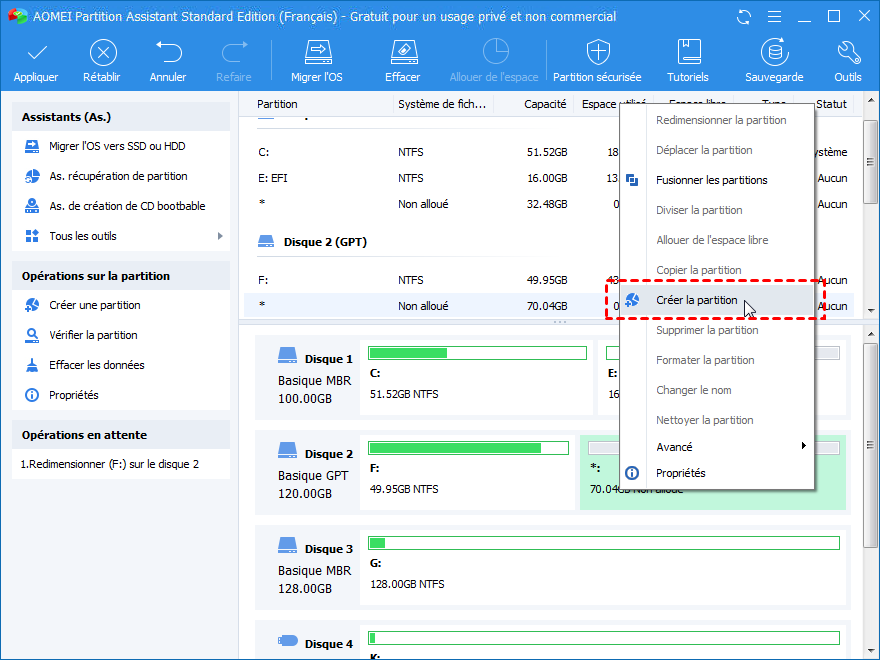Open the Avancé submenu
This screenshot has height=660, width=880.
pyautogui.click(x=717, y=447)
